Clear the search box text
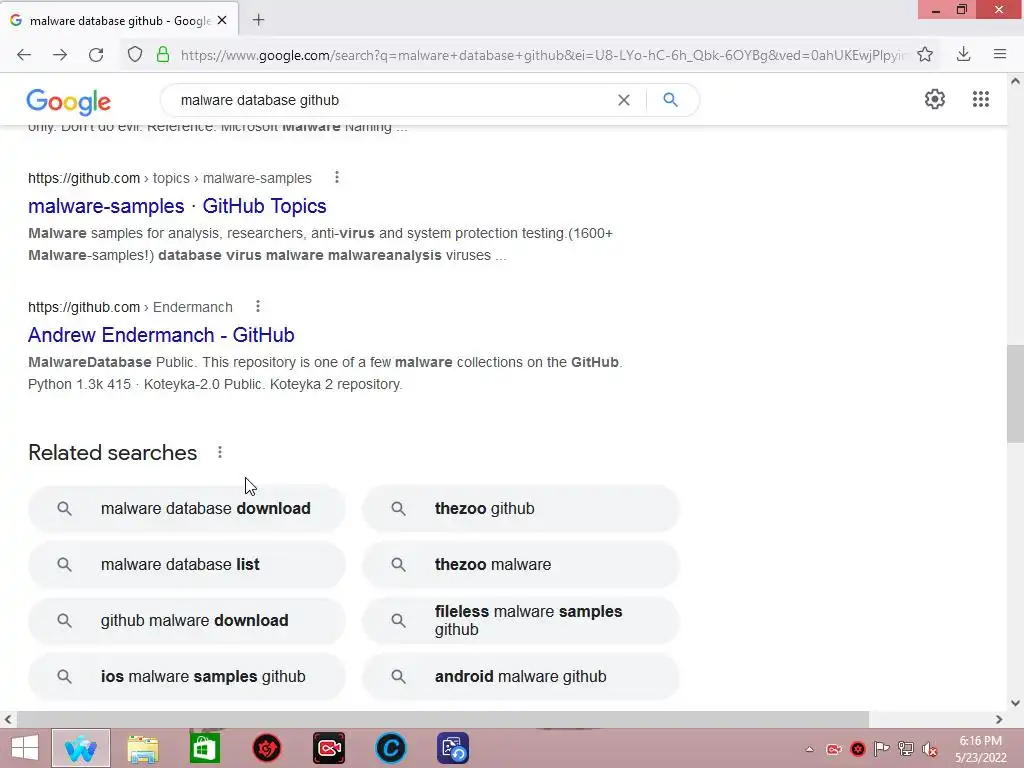The height and width of the screenshot is (768, 1024). point(624,100)
